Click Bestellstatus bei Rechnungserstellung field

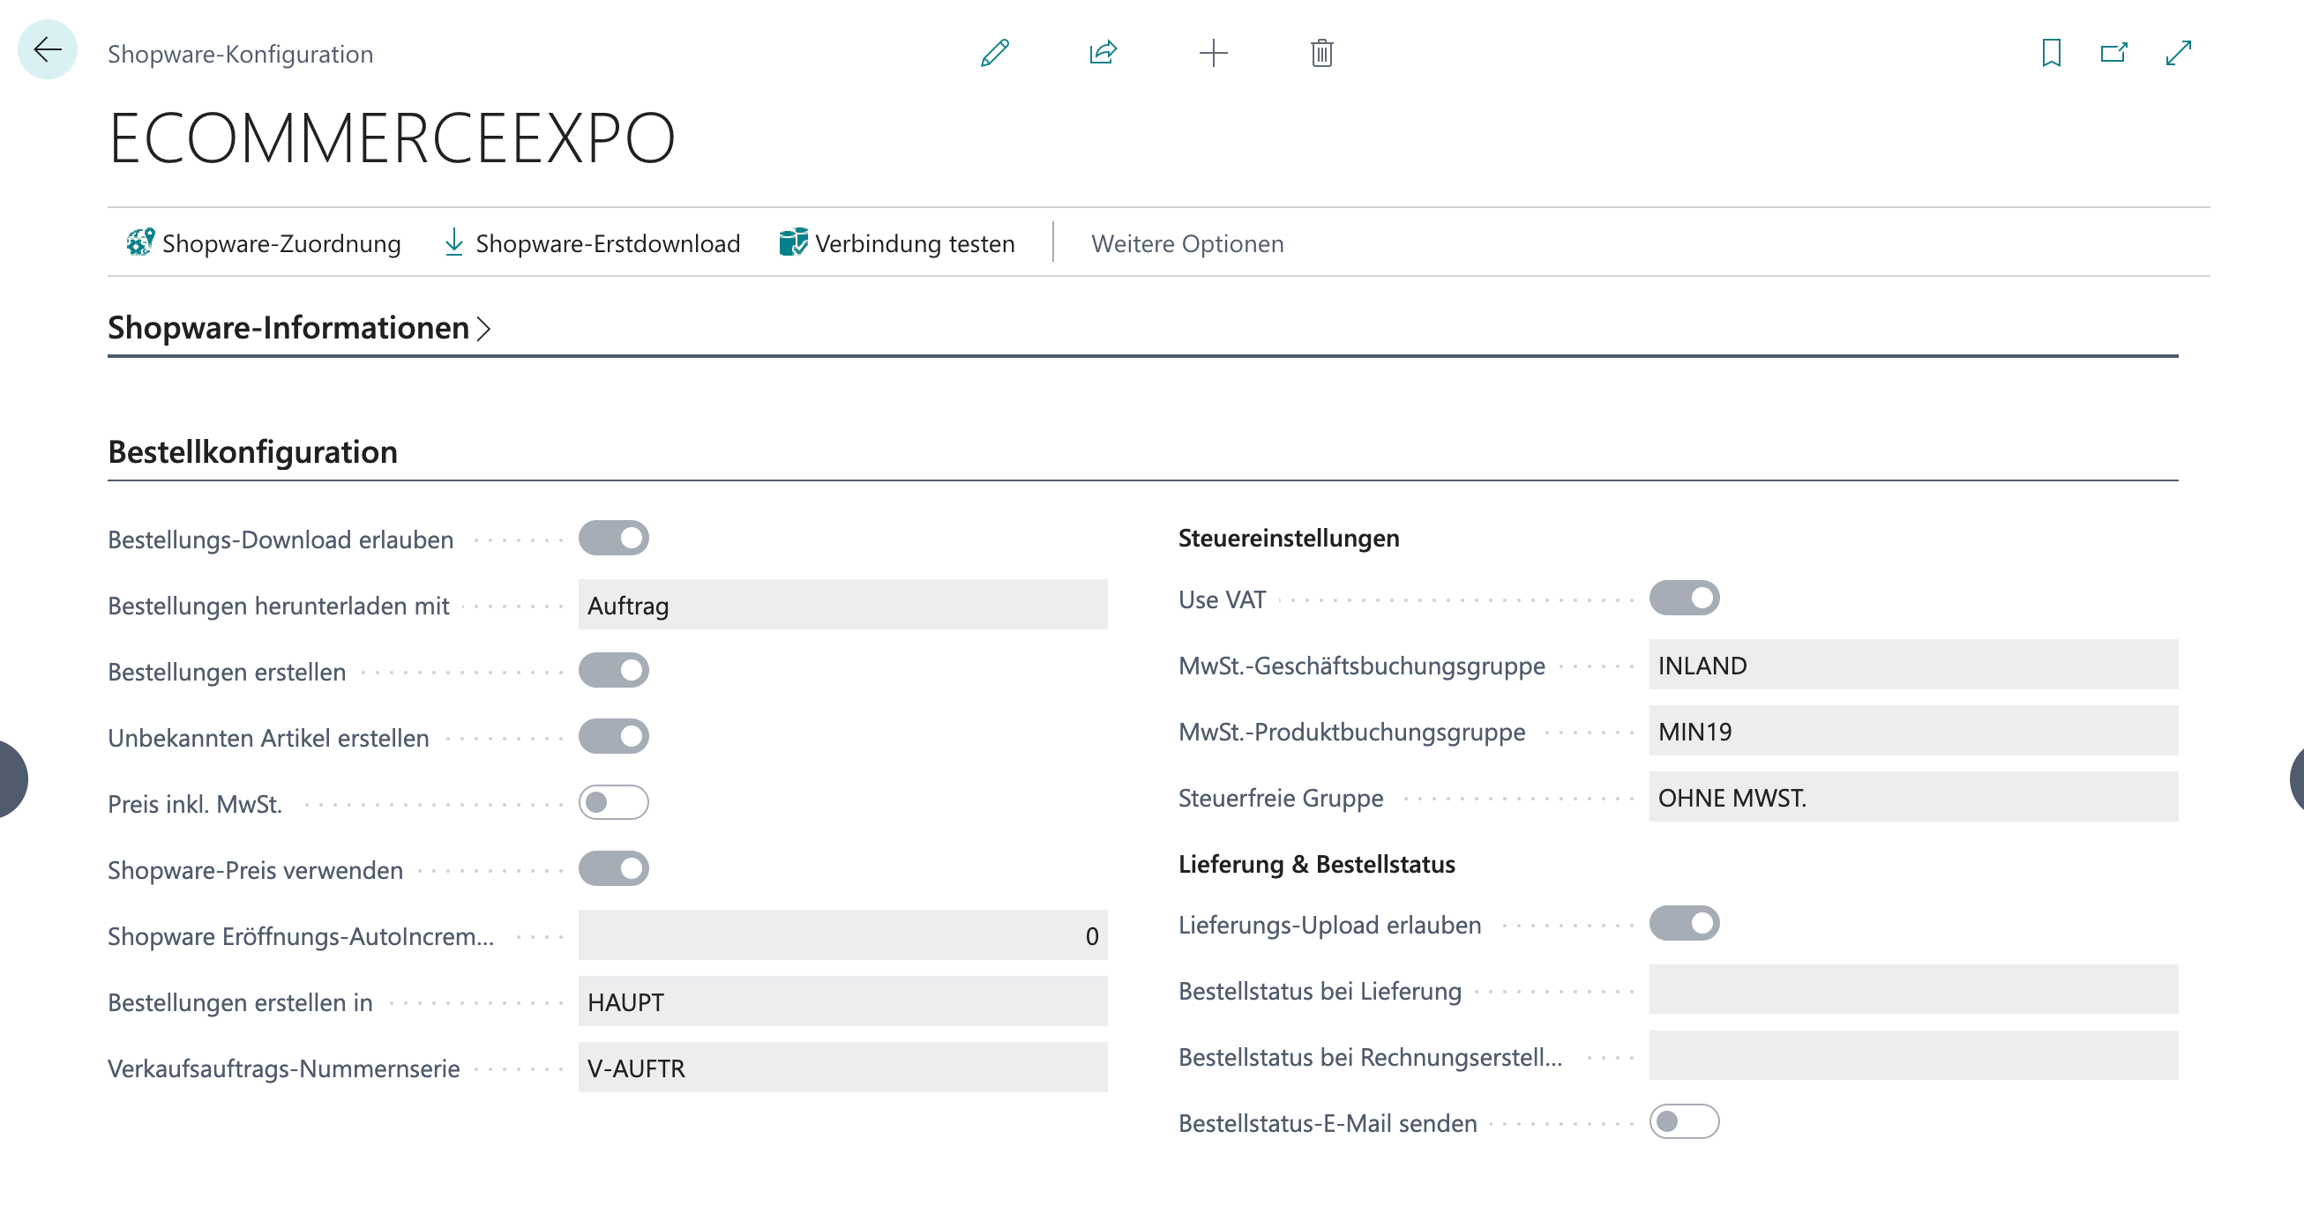pyautogui.click(x=1914, y=1056)
